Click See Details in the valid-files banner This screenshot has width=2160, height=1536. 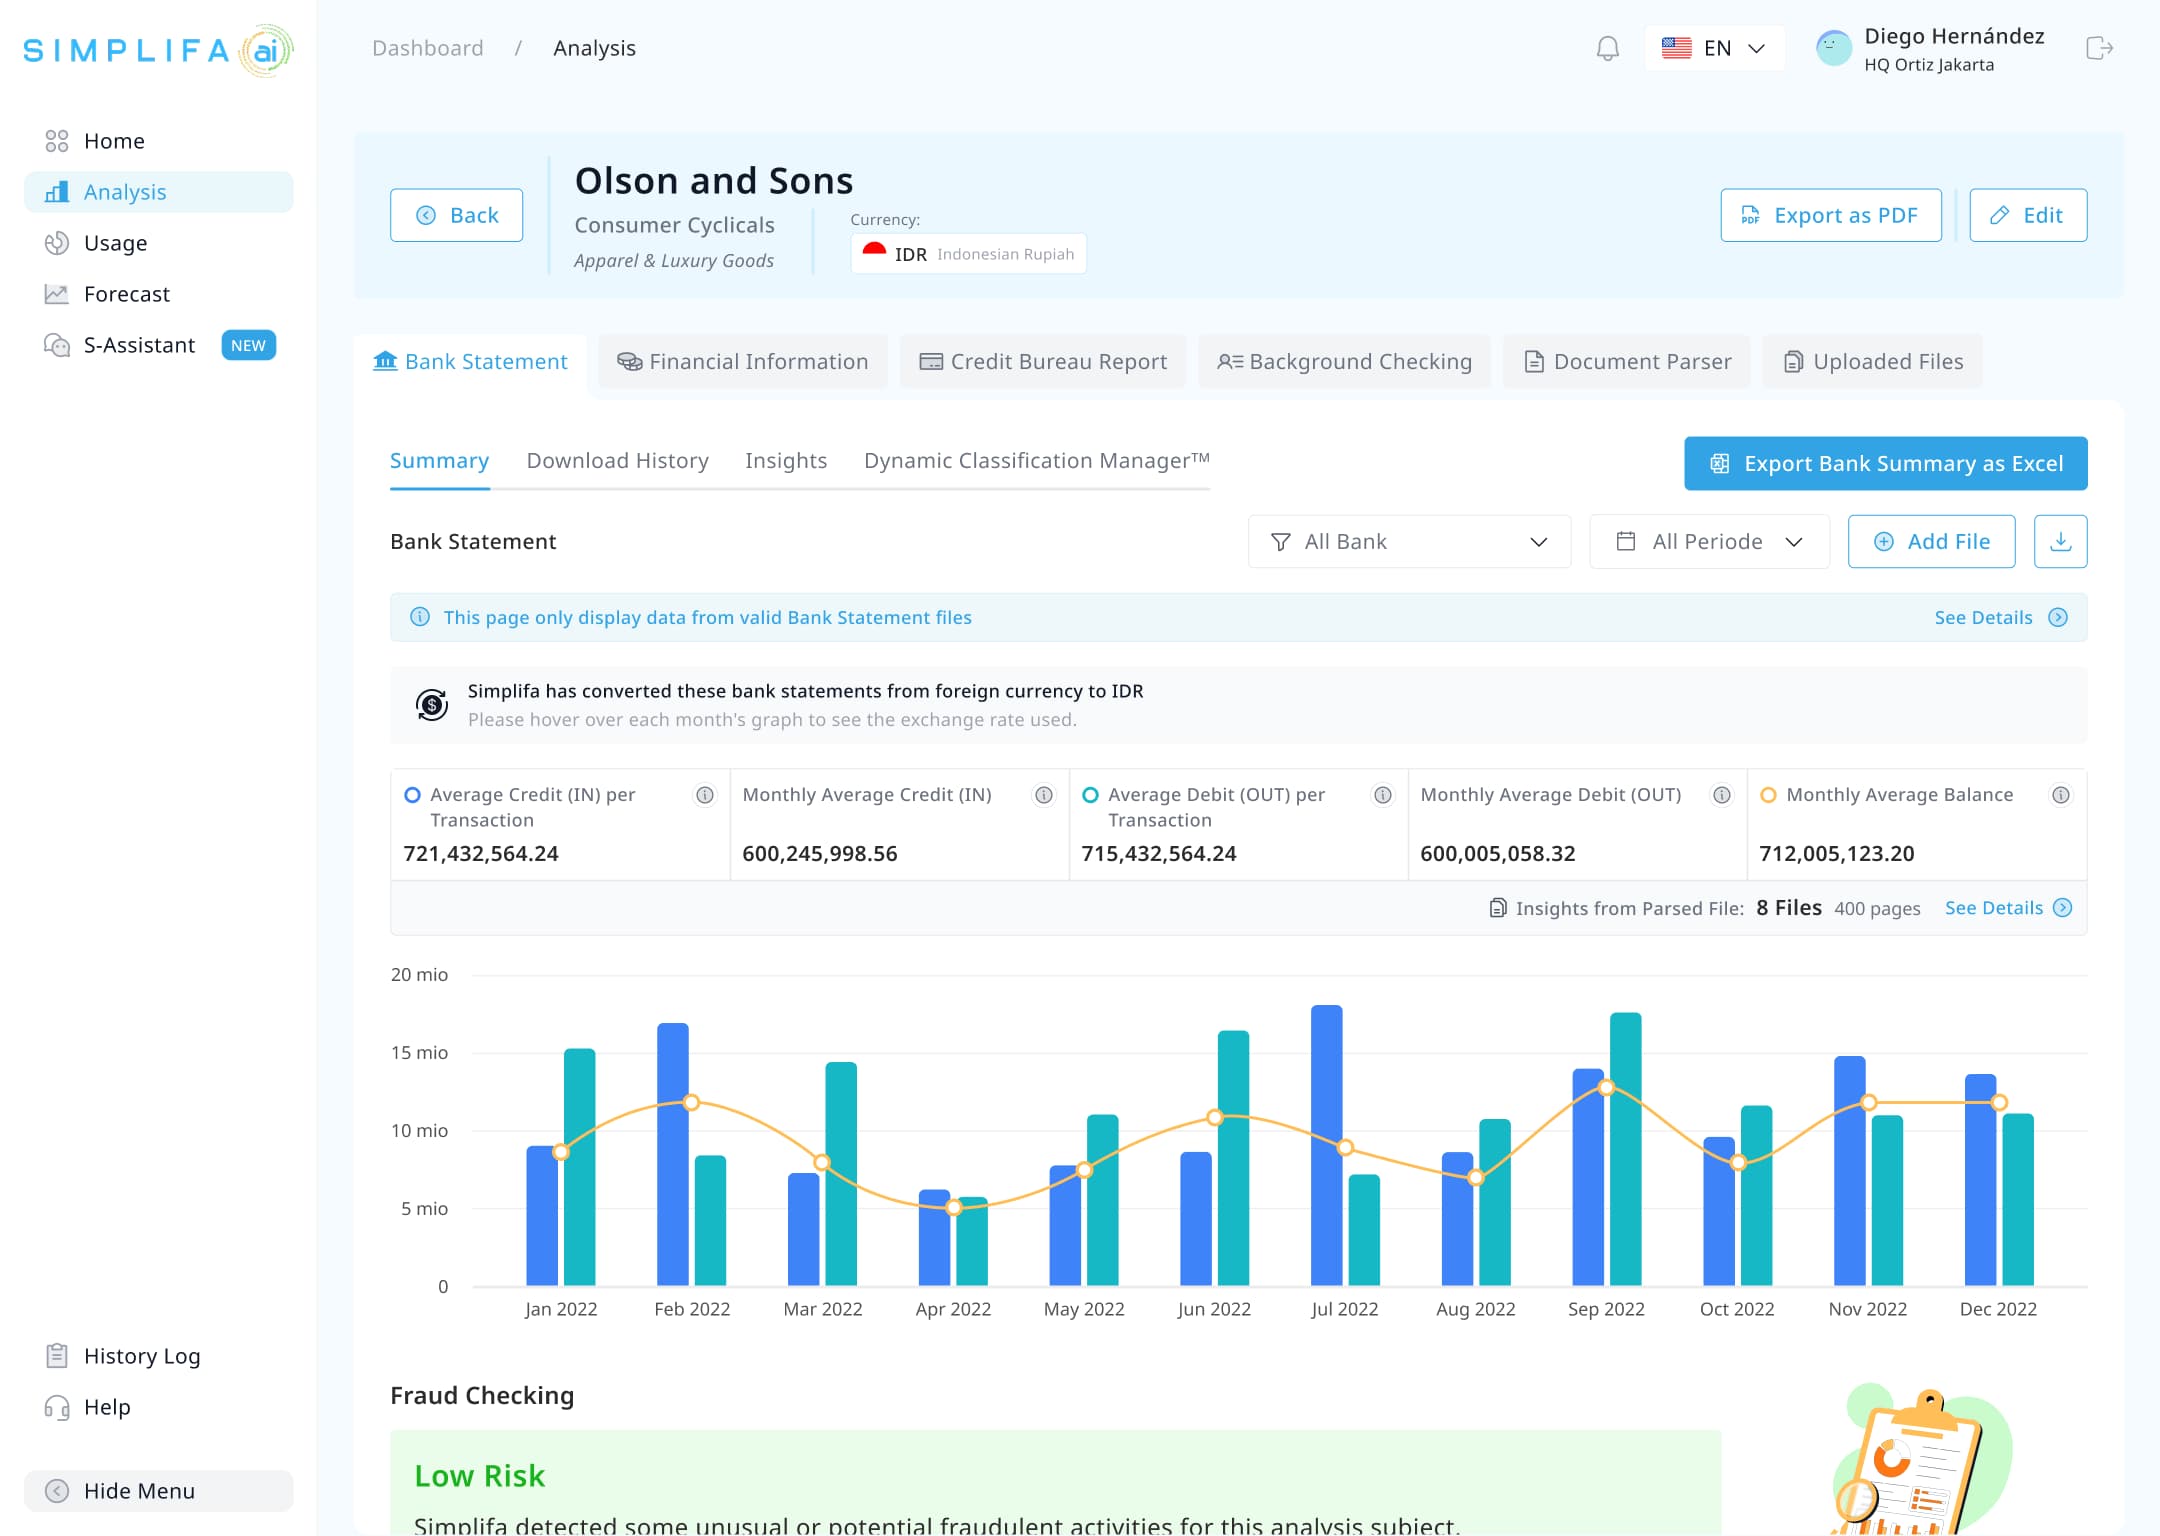point(2000,617)
